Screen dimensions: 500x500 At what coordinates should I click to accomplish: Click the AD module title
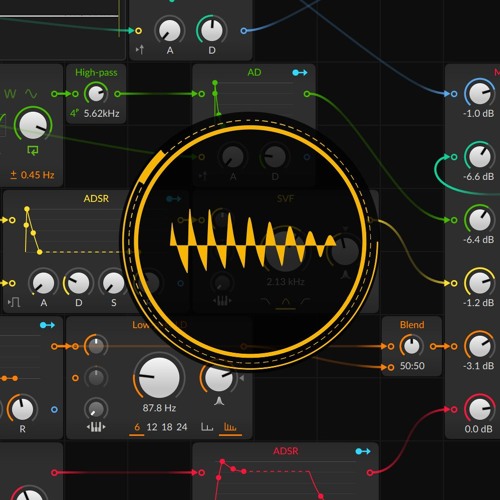(254, 72)
